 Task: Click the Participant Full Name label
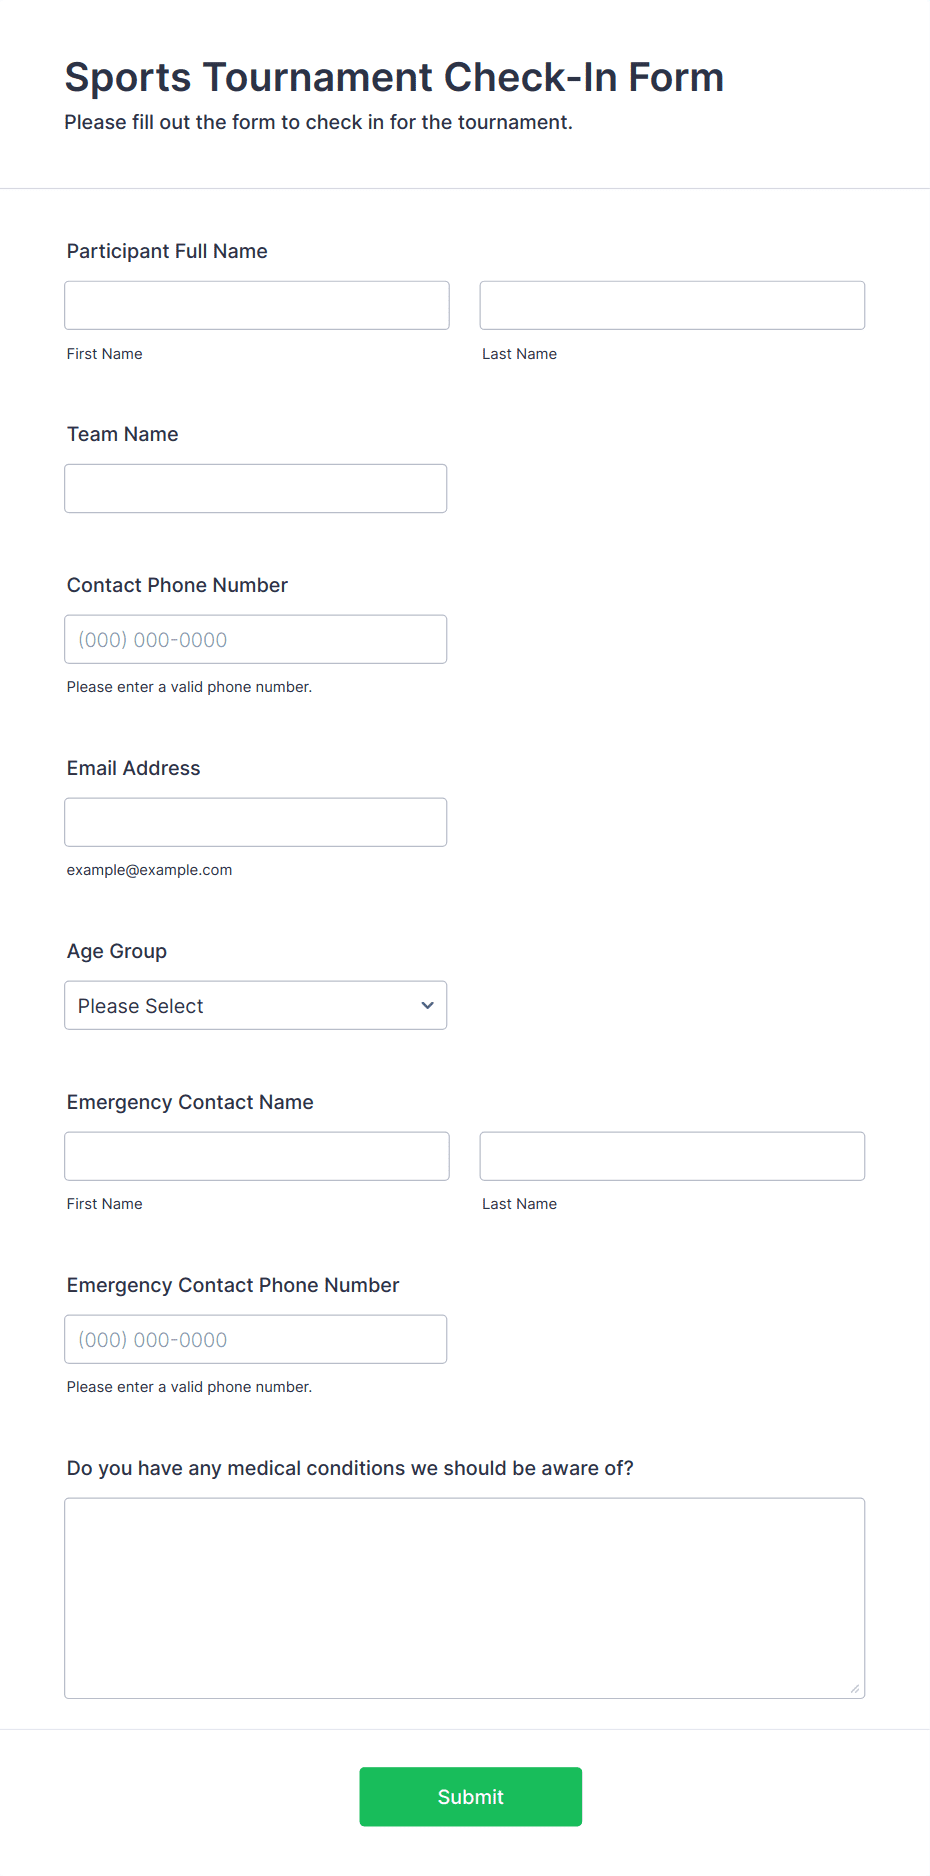(167, 251)
